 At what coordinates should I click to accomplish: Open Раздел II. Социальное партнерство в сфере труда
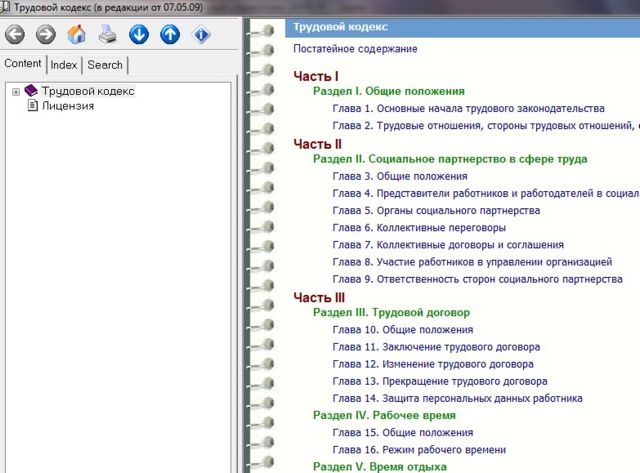click(449, 159)
